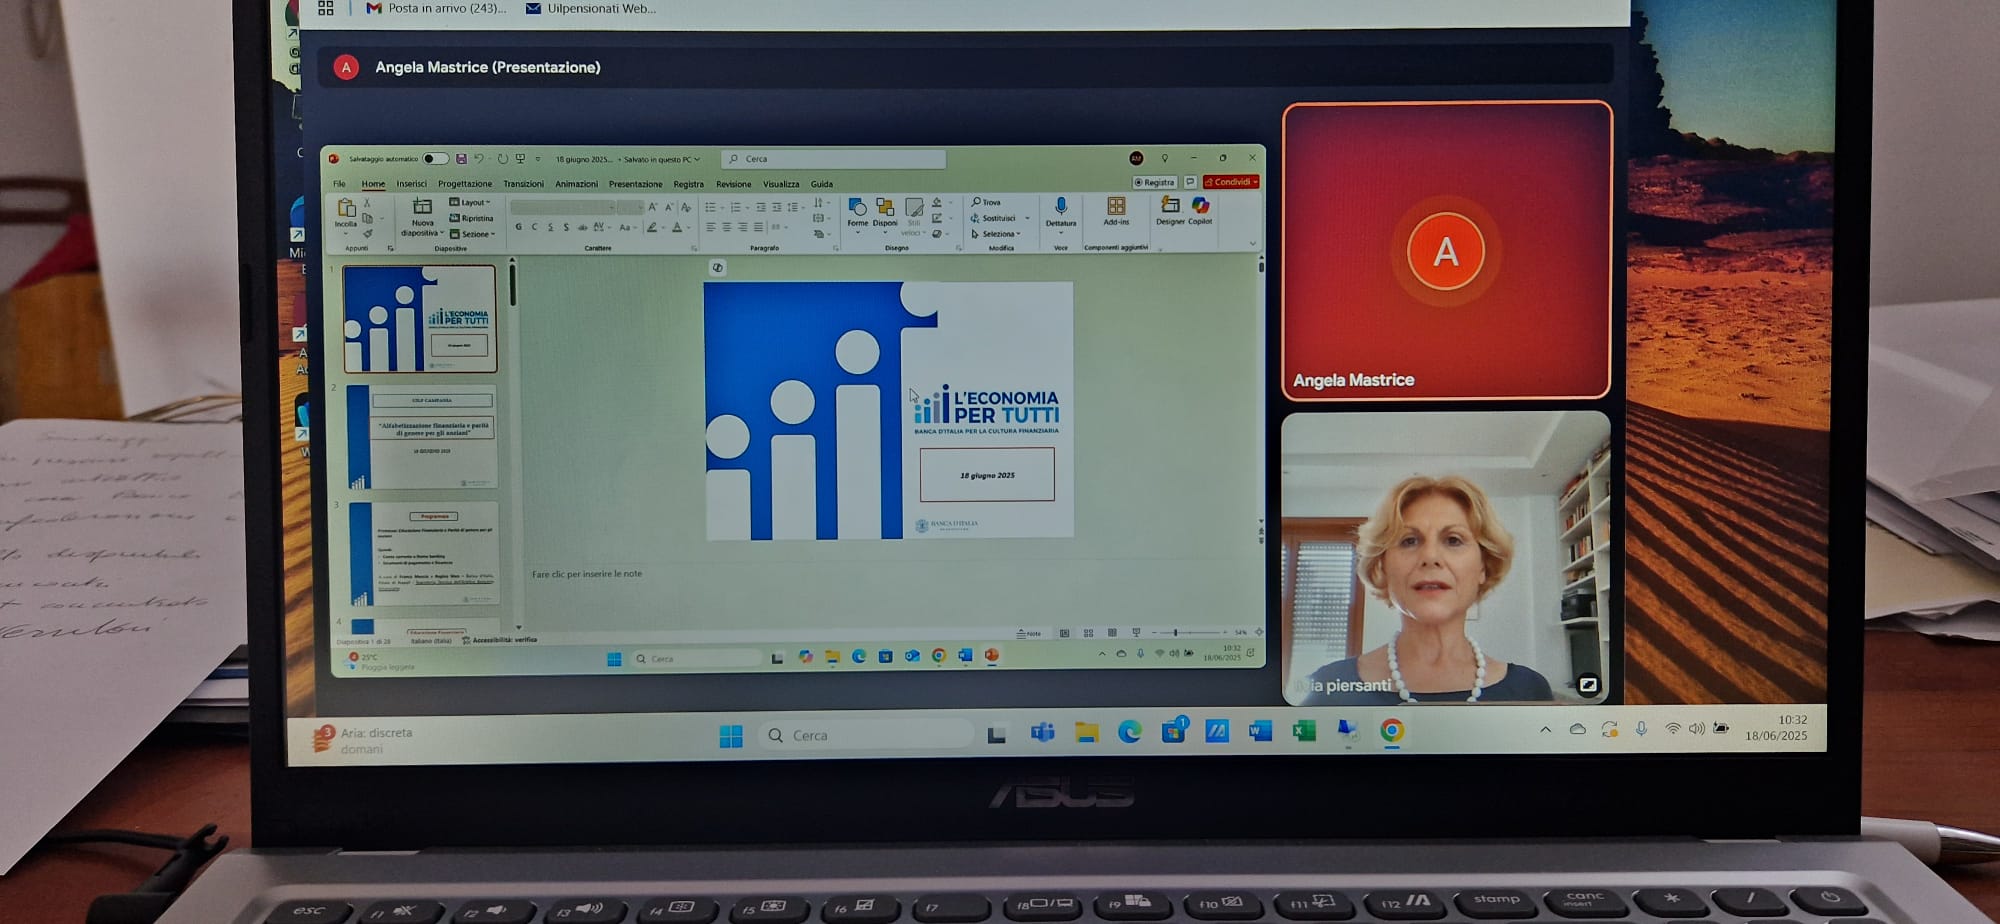Image resolution: width=2000 pixels, height=924 pixels.
Task: Toggle Note pane in PowerPoint status bar
Action: point(1029,633)
